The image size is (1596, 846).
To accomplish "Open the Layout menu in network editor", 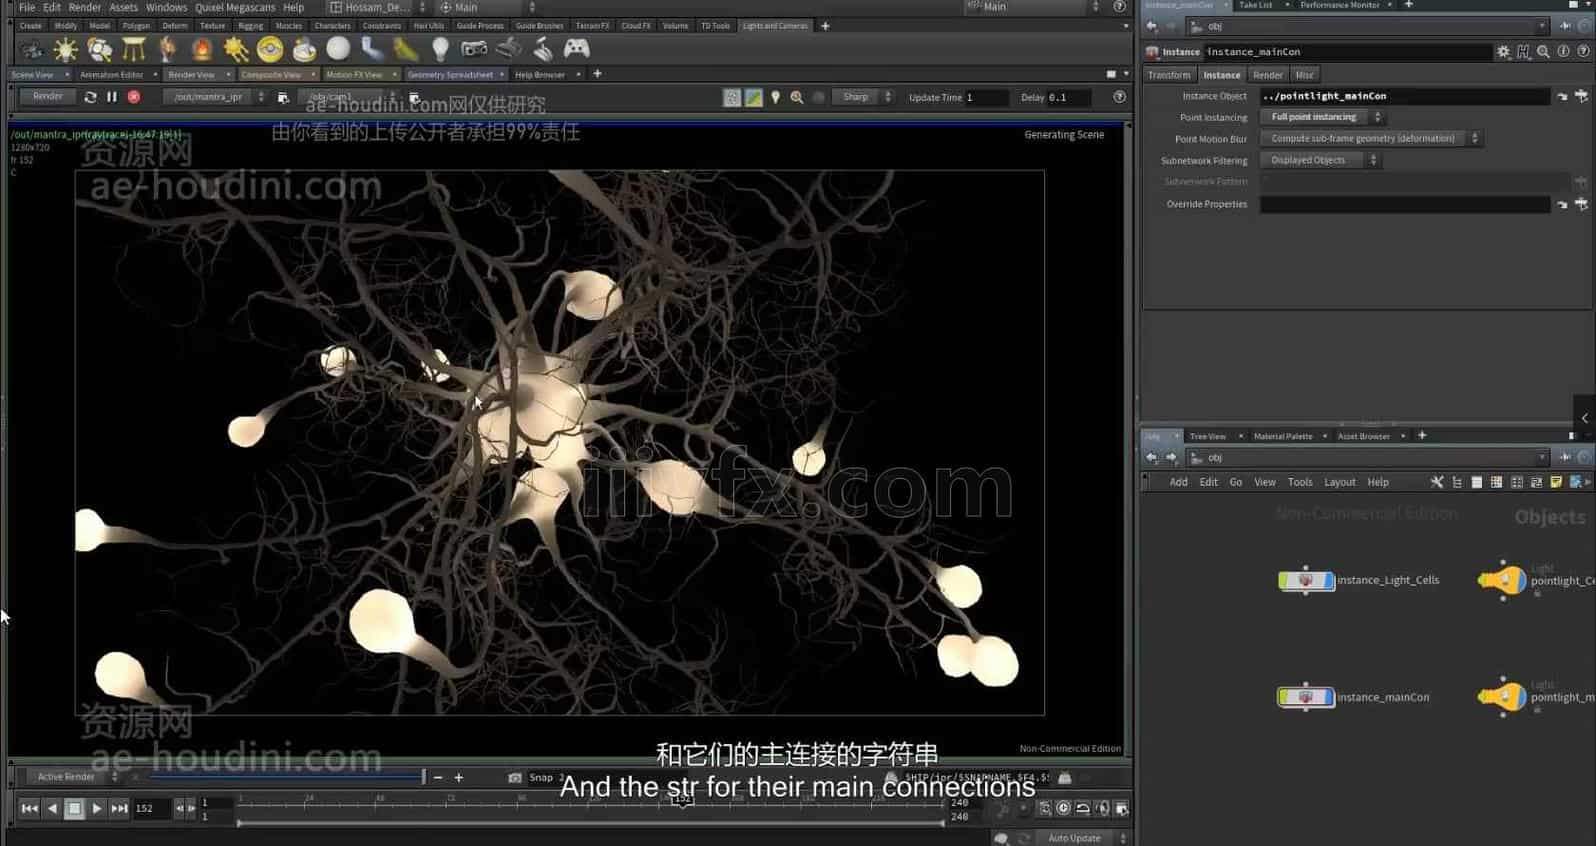I will (1340, 482).
